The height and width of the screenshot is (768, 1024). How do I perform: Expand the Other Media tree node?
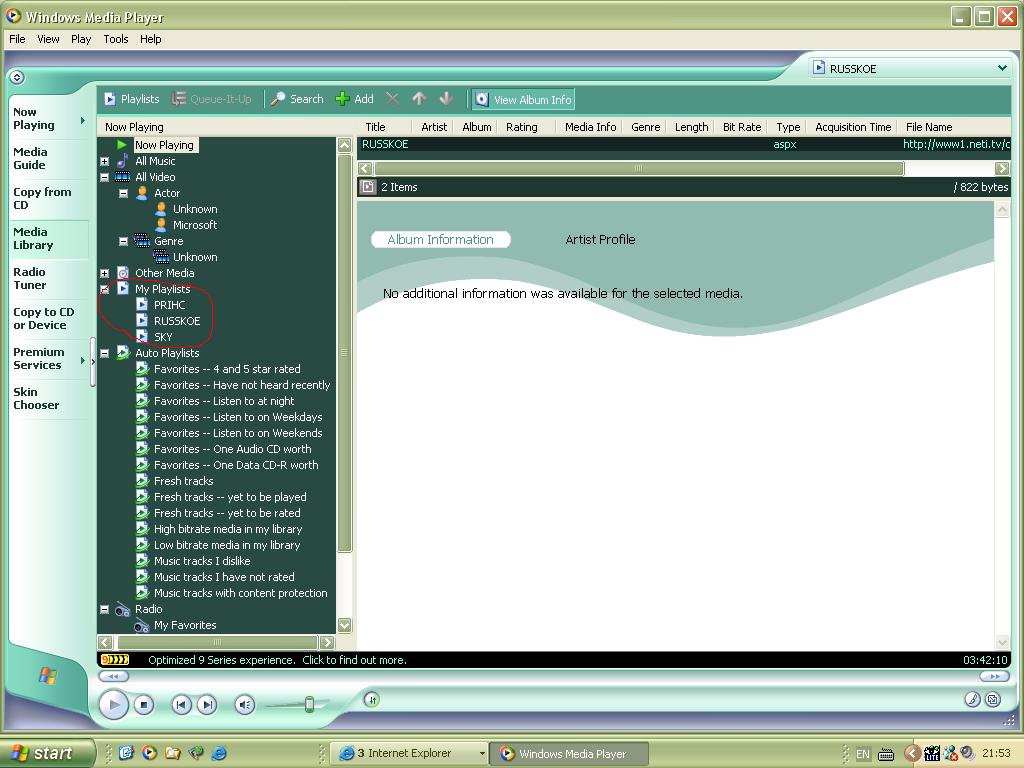tap(104, 273)
